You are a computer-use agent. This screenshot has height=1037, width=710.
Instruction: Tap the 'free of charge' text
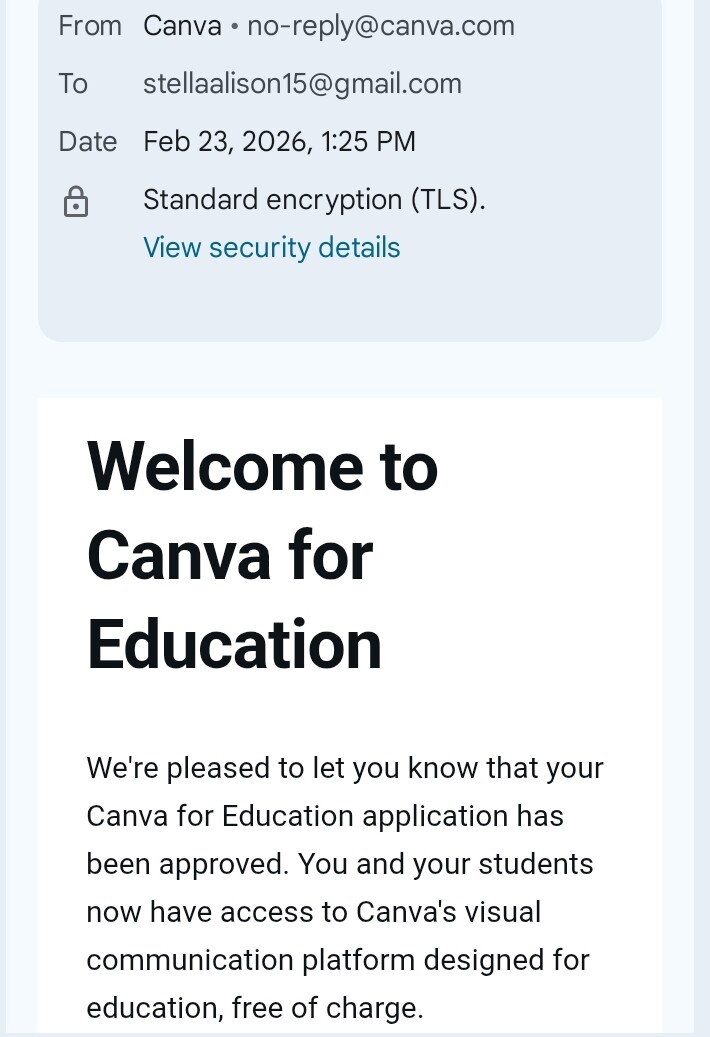click(x=325, y=1008)
